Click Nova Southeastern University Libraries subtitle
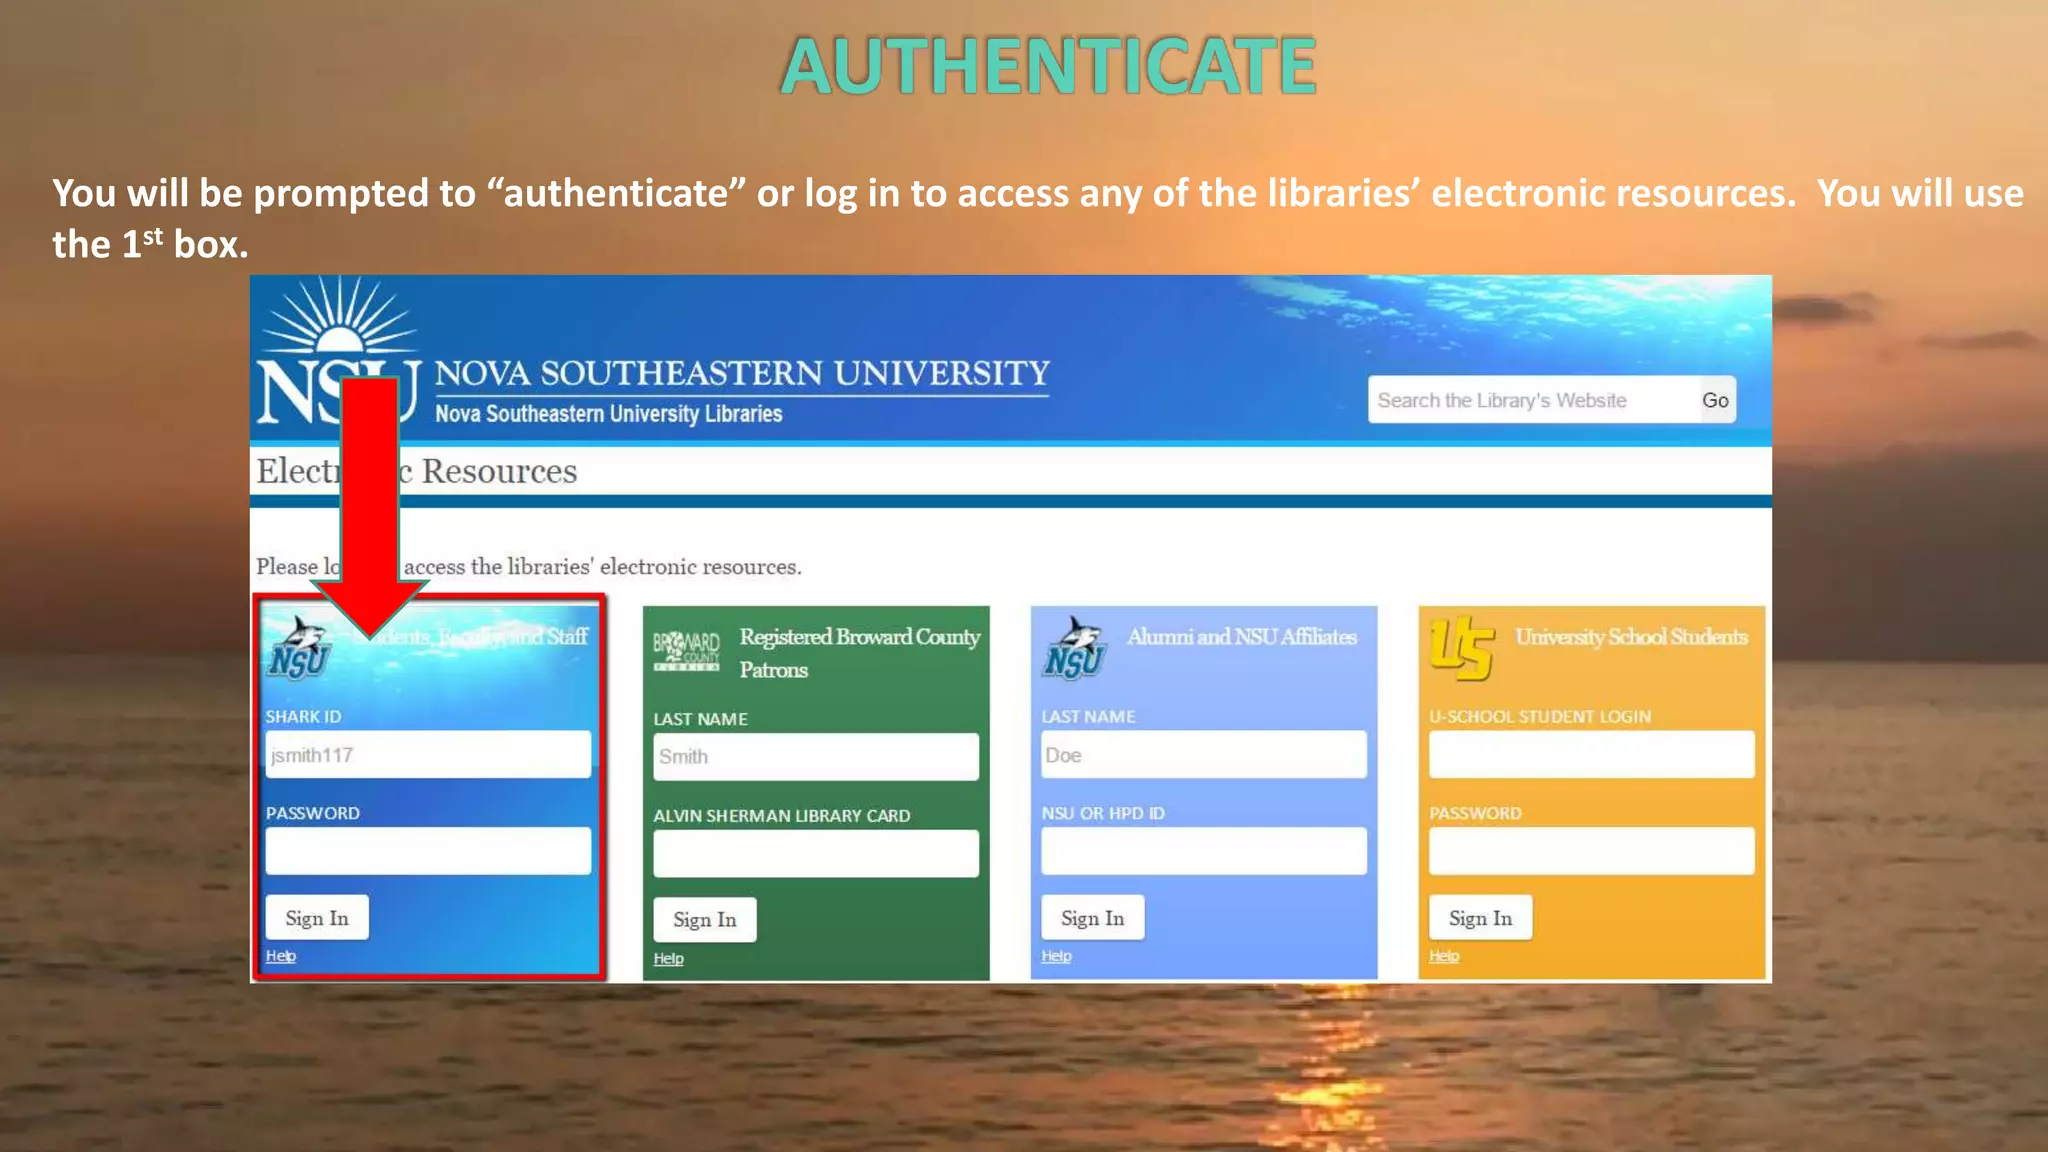The width and height of the screenshot is (2048, 1152). tap(608, 414)
